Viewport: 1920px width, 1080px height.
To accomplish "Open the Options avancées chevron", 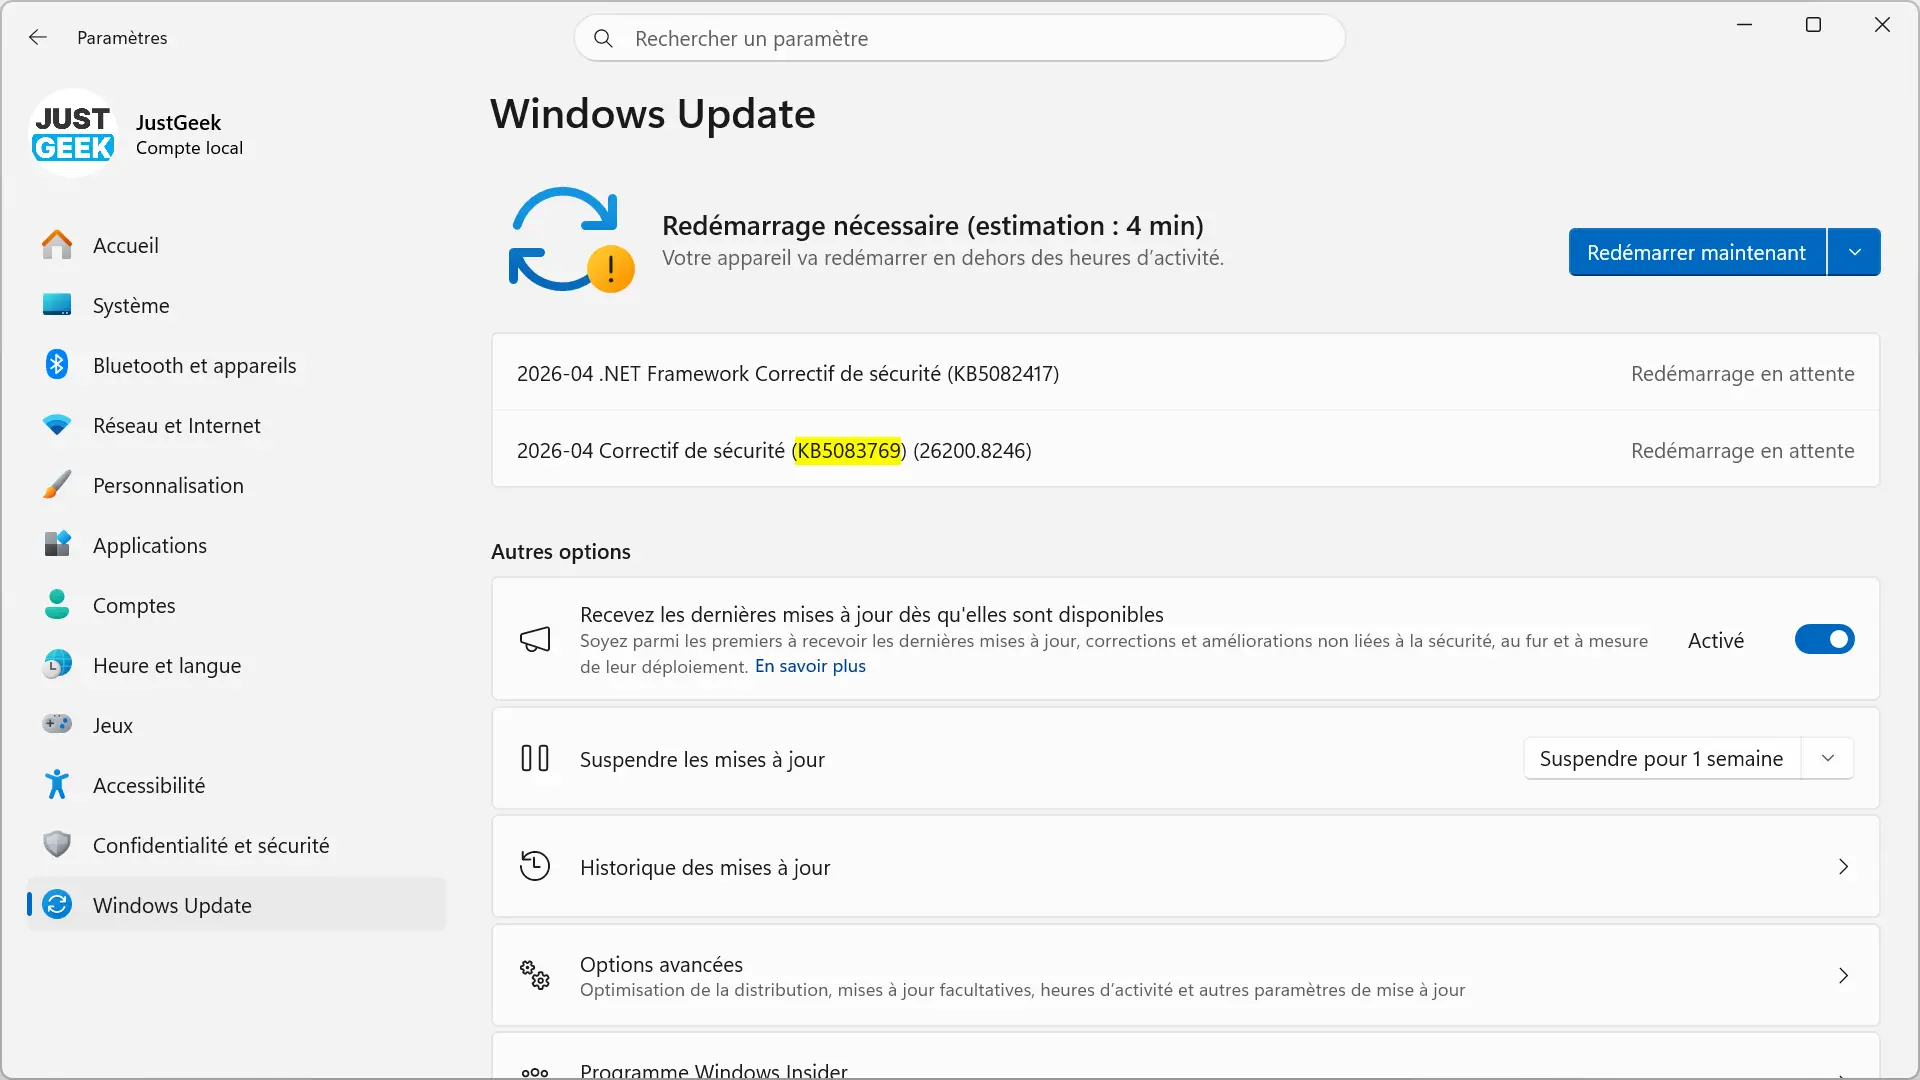I will (x=1843, y=975).
